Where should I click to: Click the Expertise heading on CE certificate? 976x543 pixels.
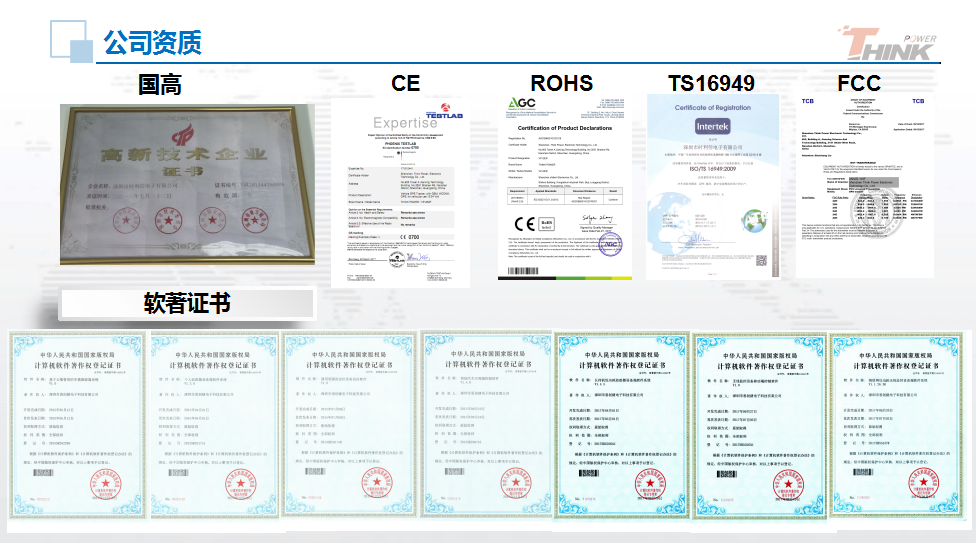pyautogui.click(x=406, y=123)
